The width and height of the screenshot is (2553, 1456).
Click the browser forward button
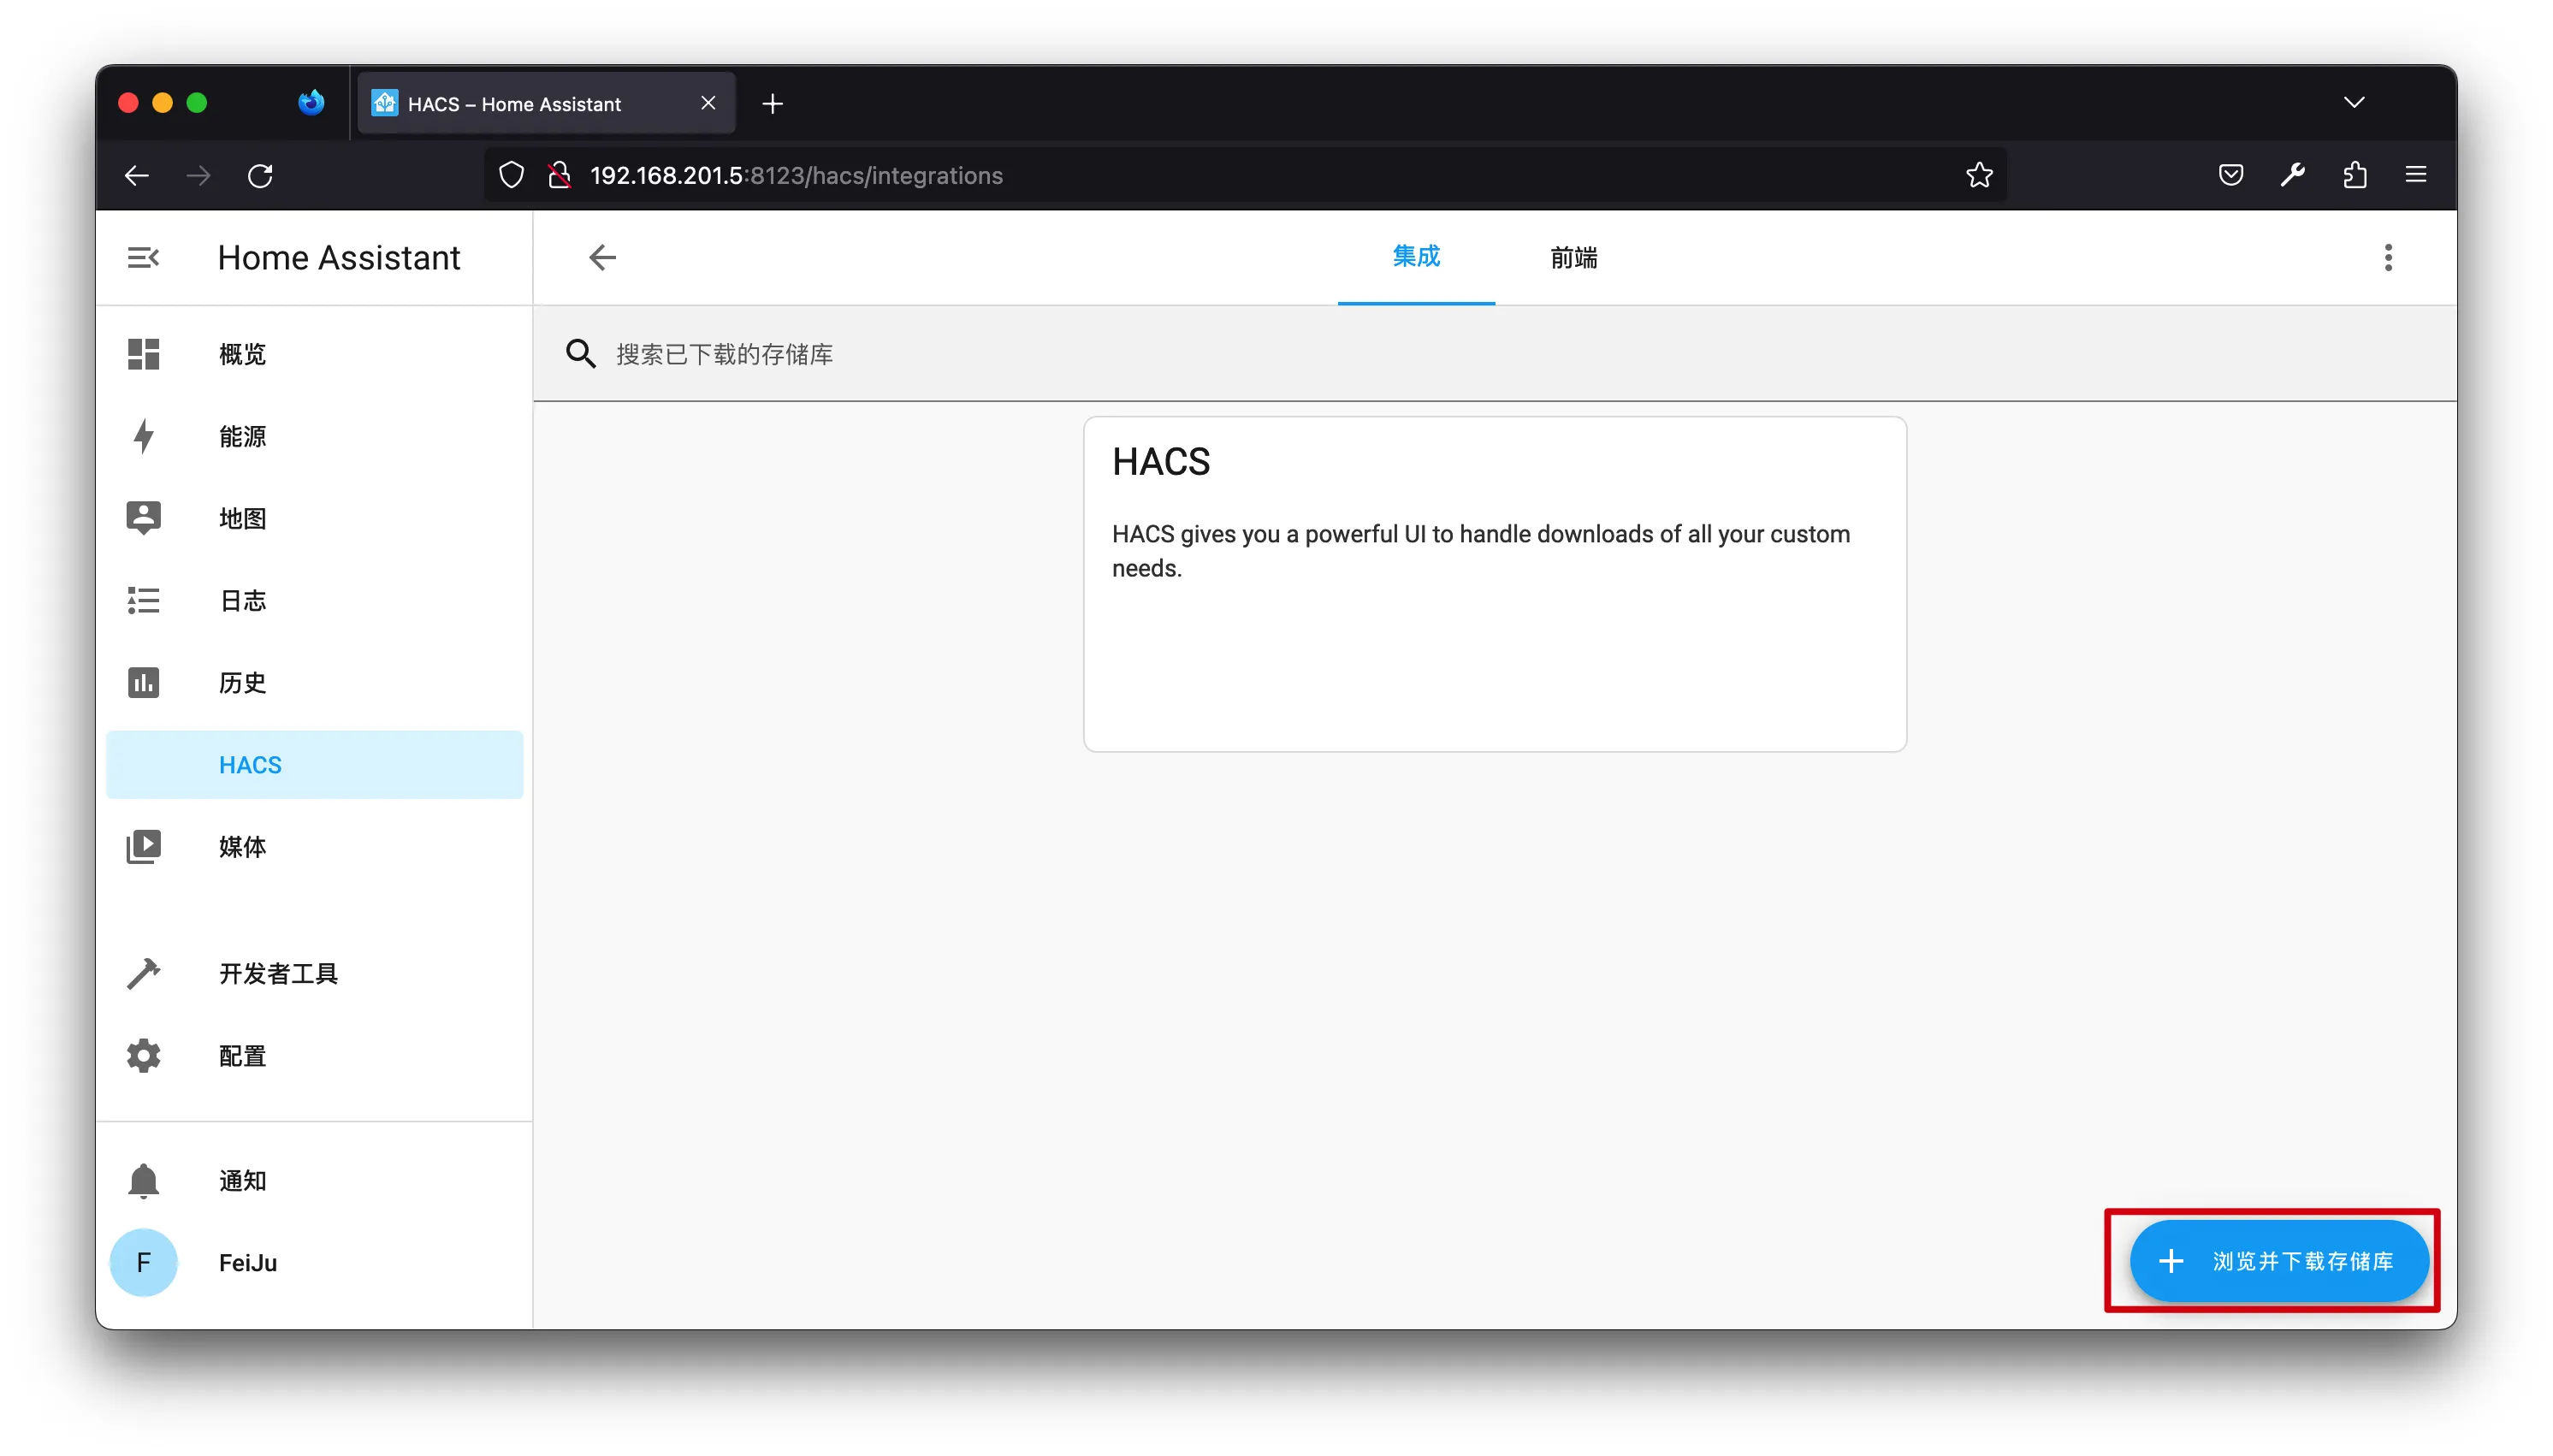pos(198,176)
